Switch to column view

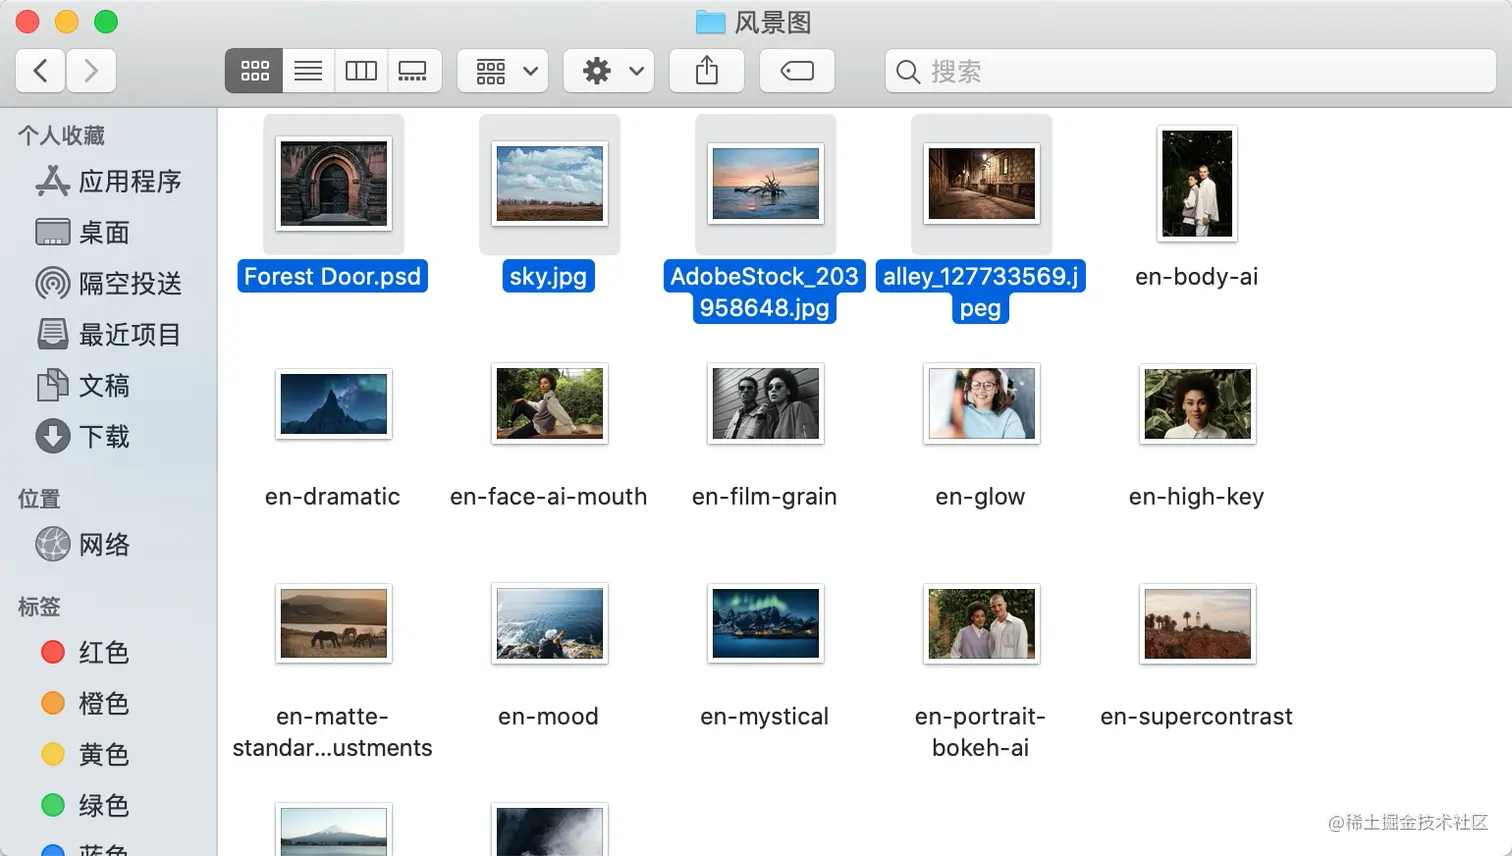(x=361, y=71)
